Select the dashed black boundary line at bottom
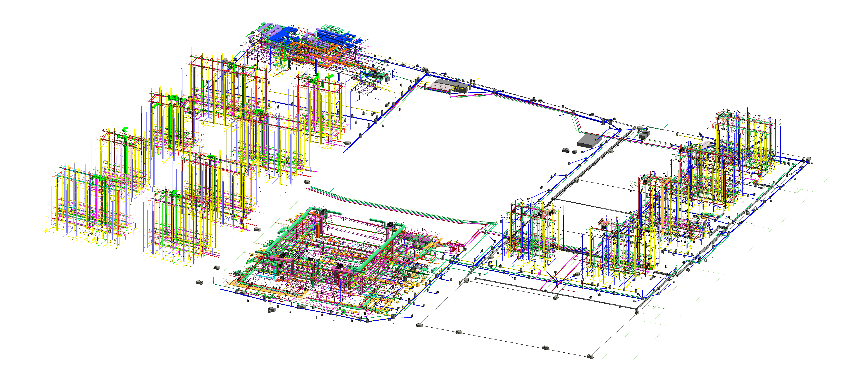Viewport: 844px width, 389px height. (x=504, y=340)
